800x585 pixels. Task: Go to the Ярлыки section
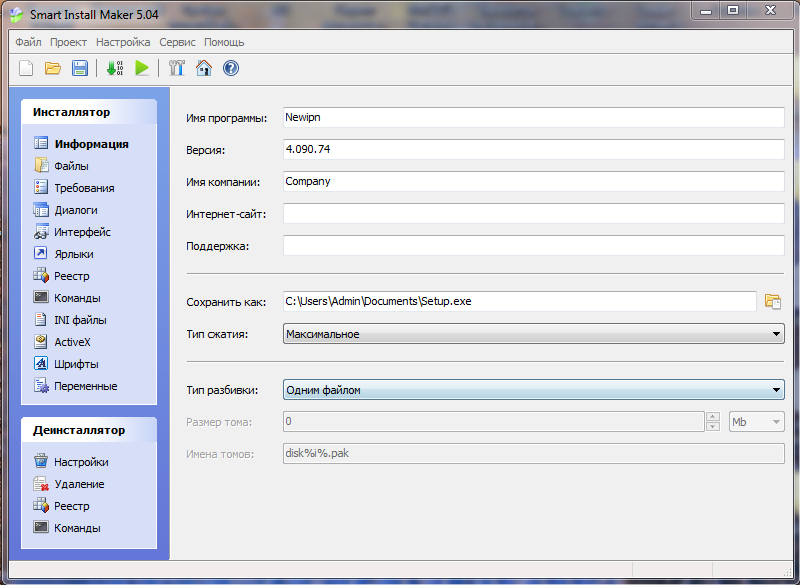coord(73,254)
